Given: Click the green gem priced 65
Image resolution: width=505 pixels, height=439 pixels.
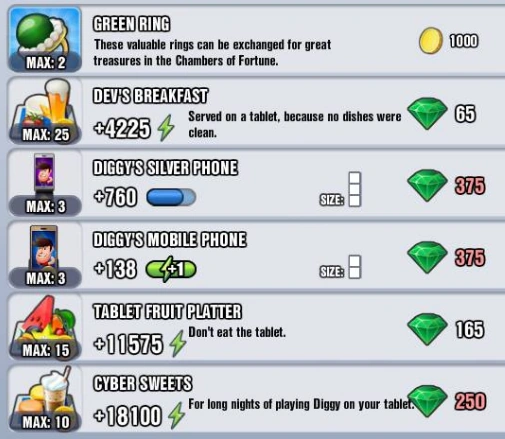Looking at the screenshot, I should tap(427, 114).
